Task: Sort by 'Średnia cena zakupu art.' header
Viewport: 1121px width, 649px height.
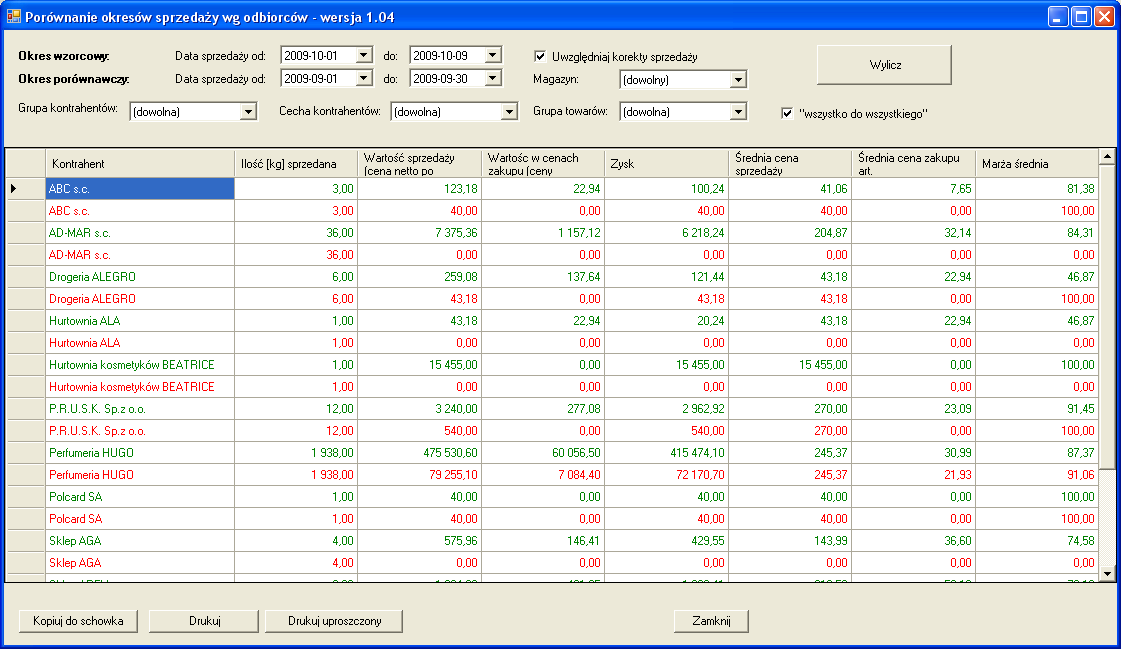Action: [914, 164]
